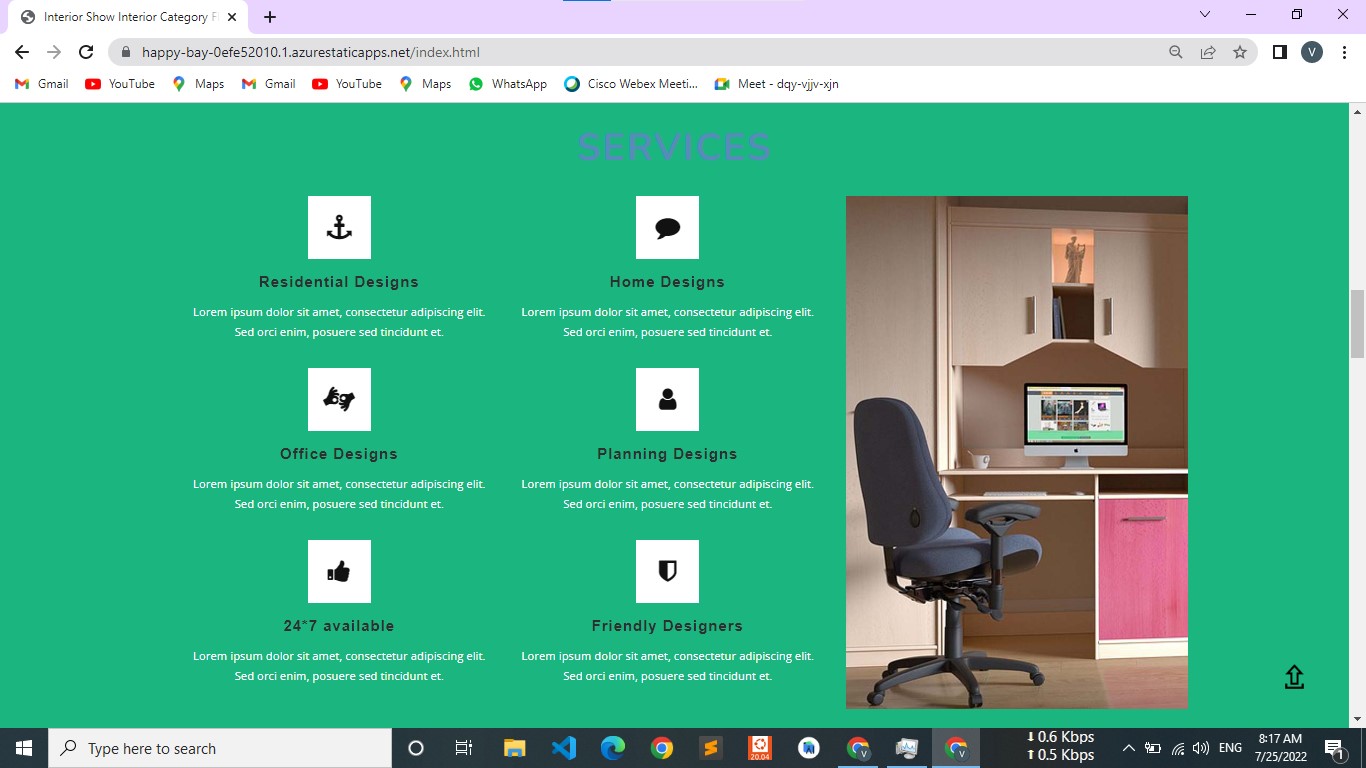The image size is (1366, 768).
Task: Open a new browser tab
Action: click(x=270, y=17)
